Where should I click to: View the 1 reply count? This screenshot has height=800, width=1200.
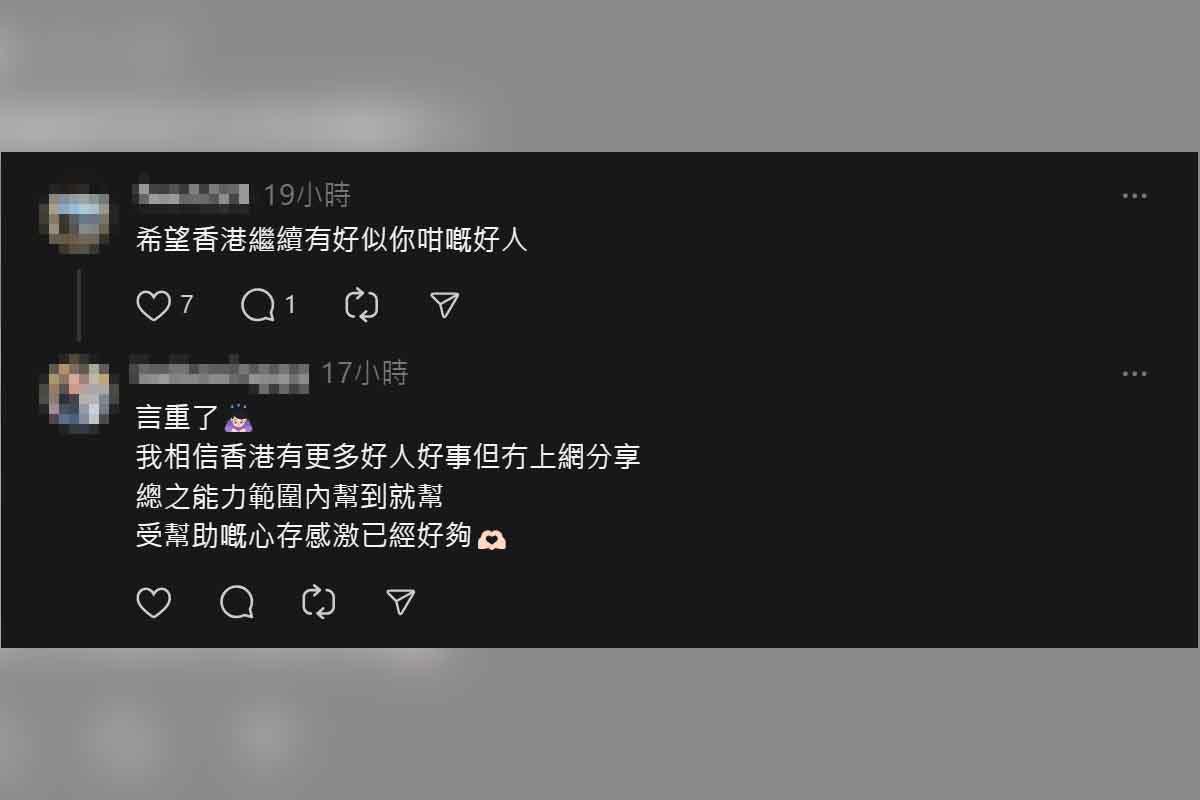click(x=291, y=305)
